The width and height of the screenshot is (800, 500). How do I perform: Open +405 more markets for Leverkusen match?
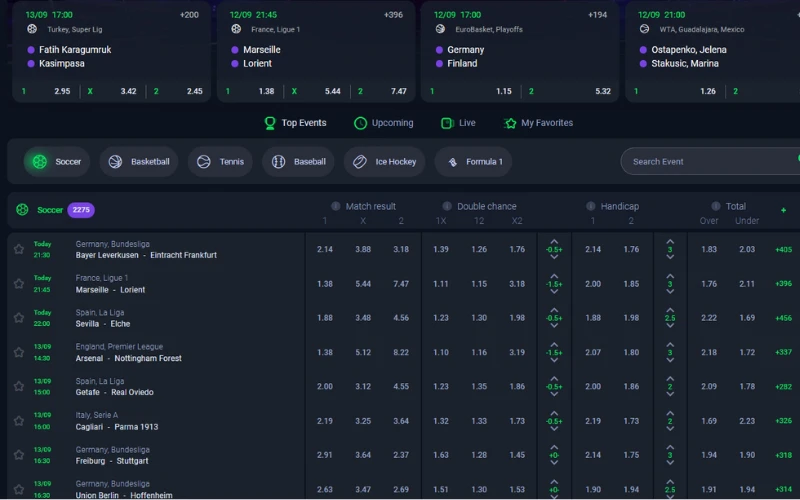click(784, 249)
